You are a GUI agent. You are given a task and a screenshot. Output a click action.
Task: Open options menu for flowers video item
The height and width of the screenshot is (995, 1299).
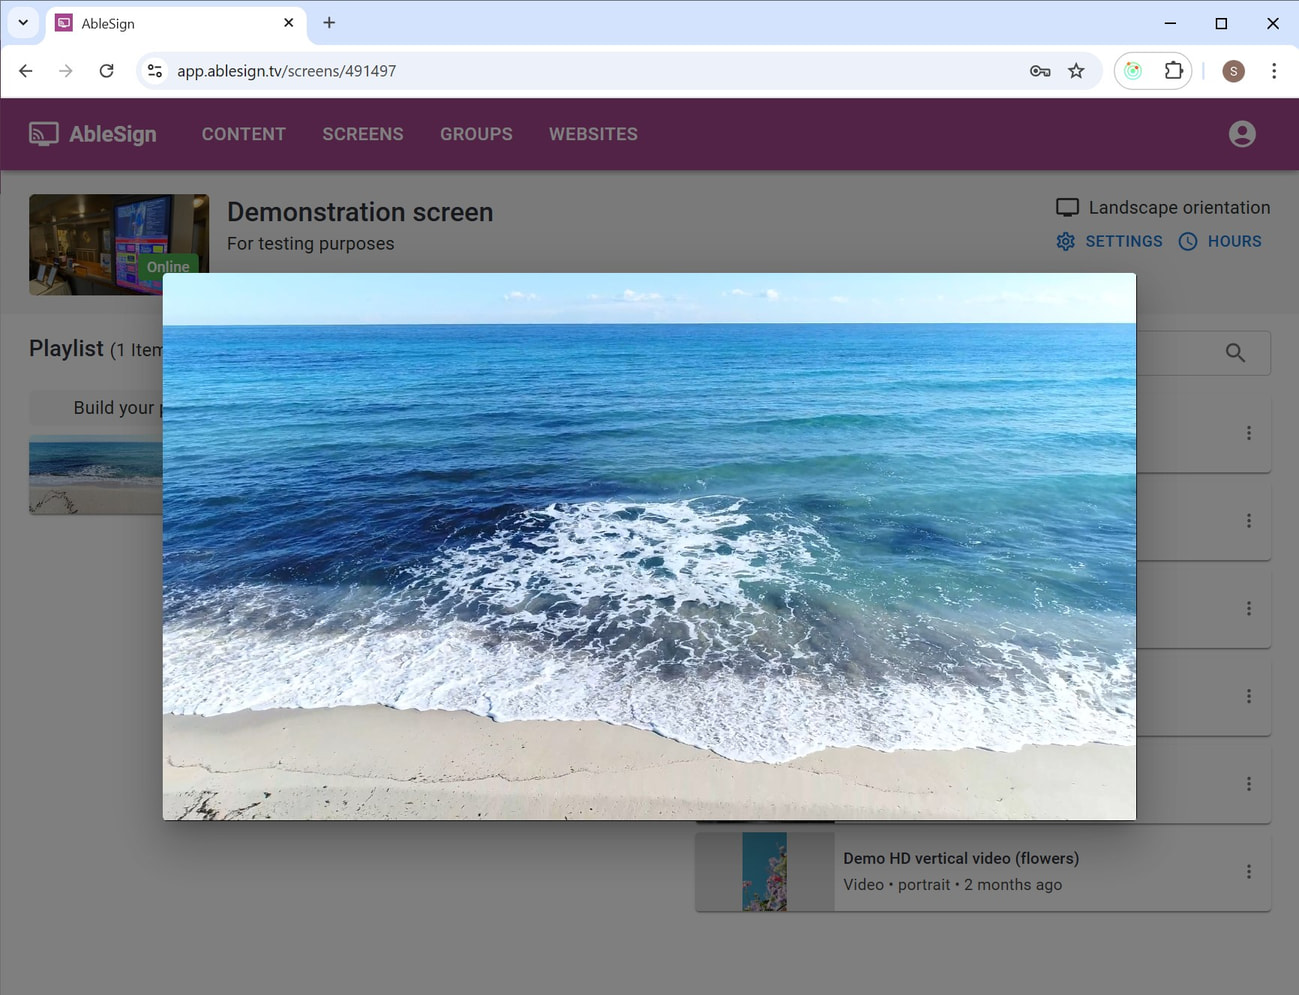pos(1248,872)
